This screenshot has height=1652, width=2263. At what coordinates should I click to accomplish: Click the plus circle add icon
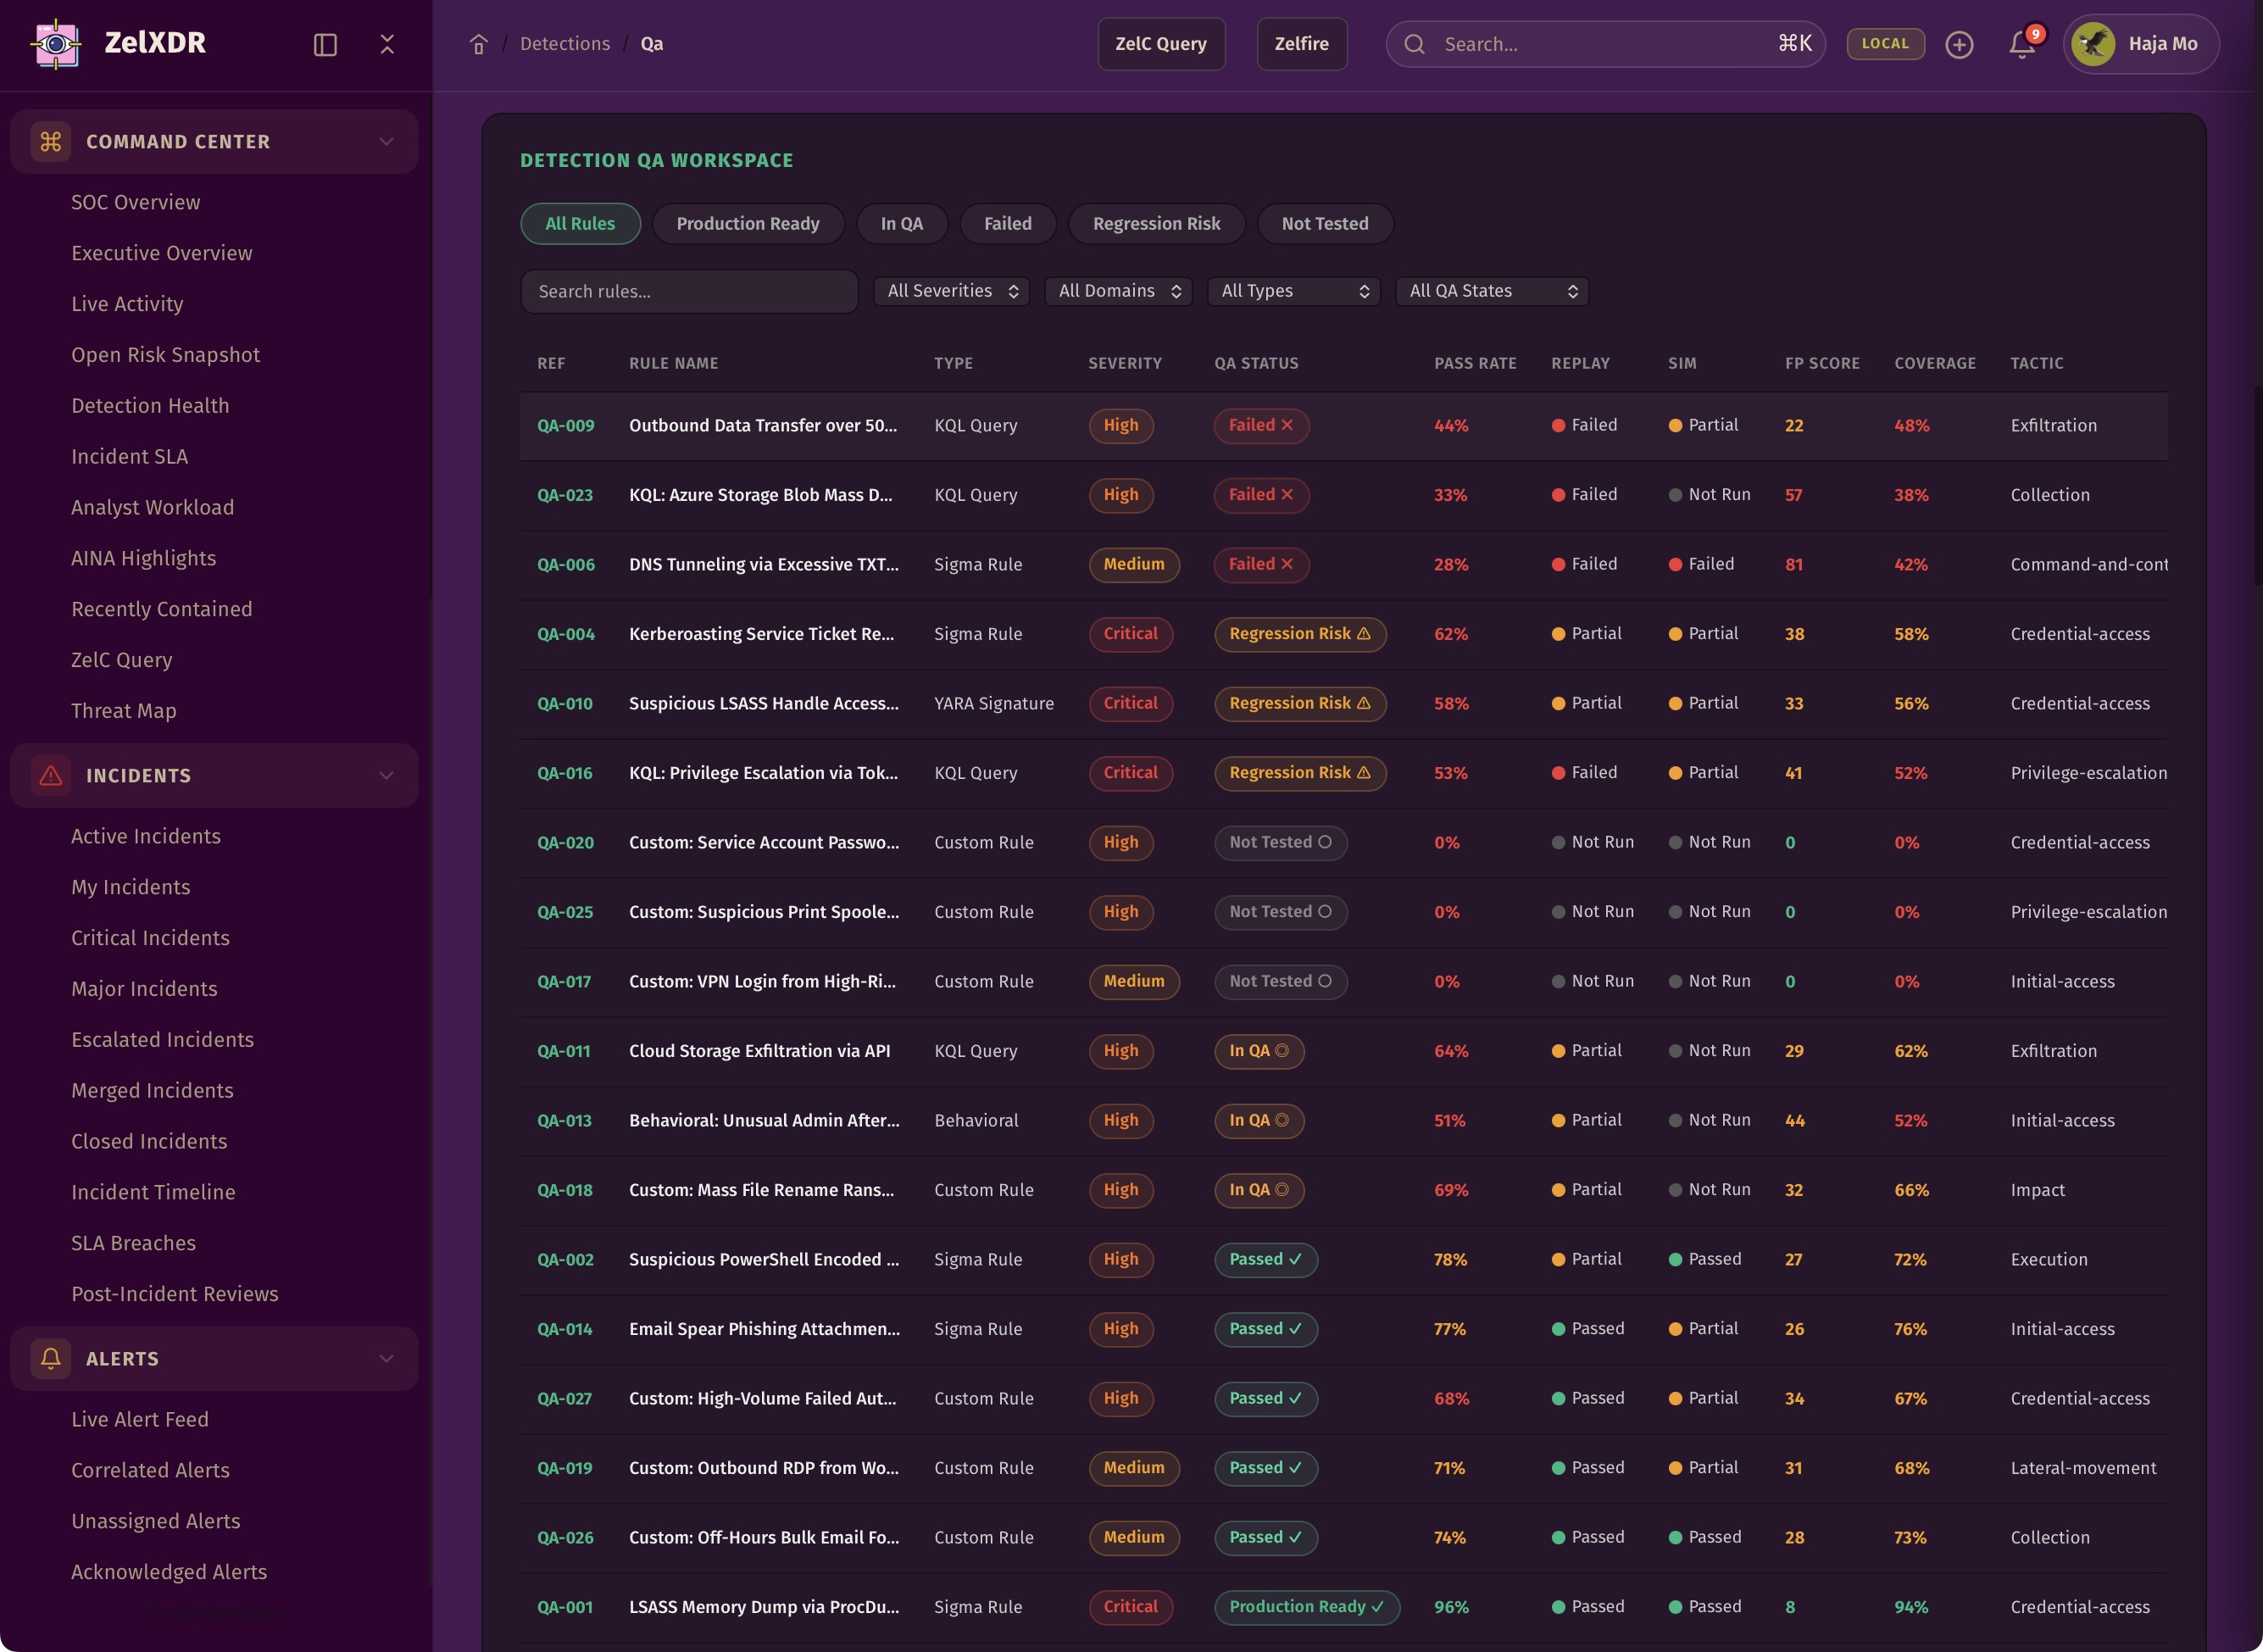[1959, 44]
